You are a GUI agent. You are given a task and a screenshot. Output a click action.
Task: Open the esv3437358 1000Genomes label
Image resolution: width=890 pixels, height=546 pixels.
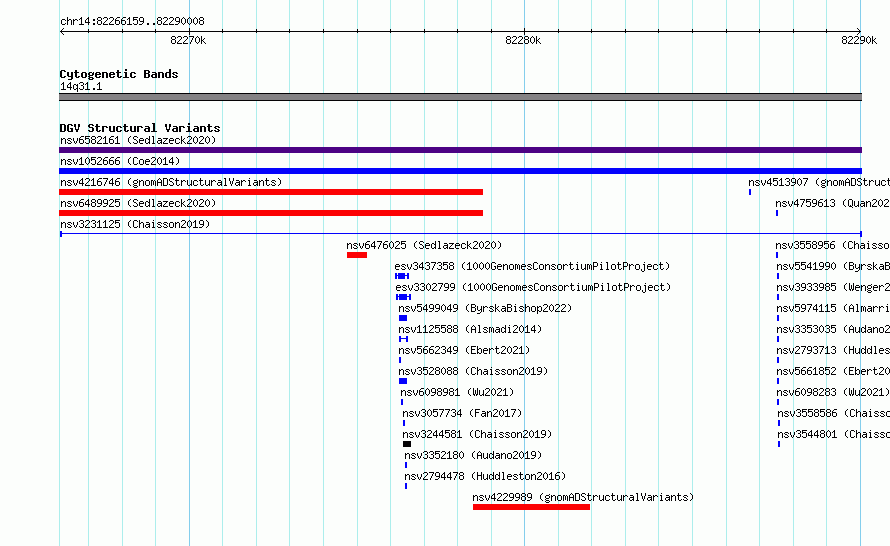point(532,266)
